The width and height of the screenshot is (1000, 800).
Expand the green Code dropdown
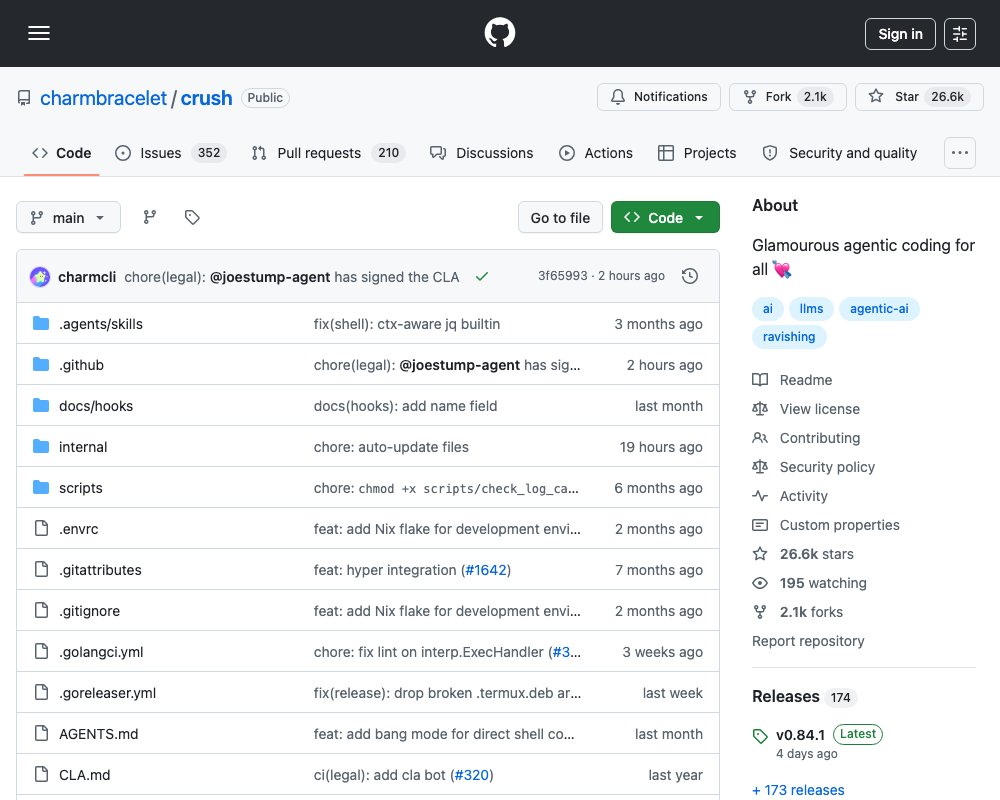pyautogui.click(x=665, y=218)
